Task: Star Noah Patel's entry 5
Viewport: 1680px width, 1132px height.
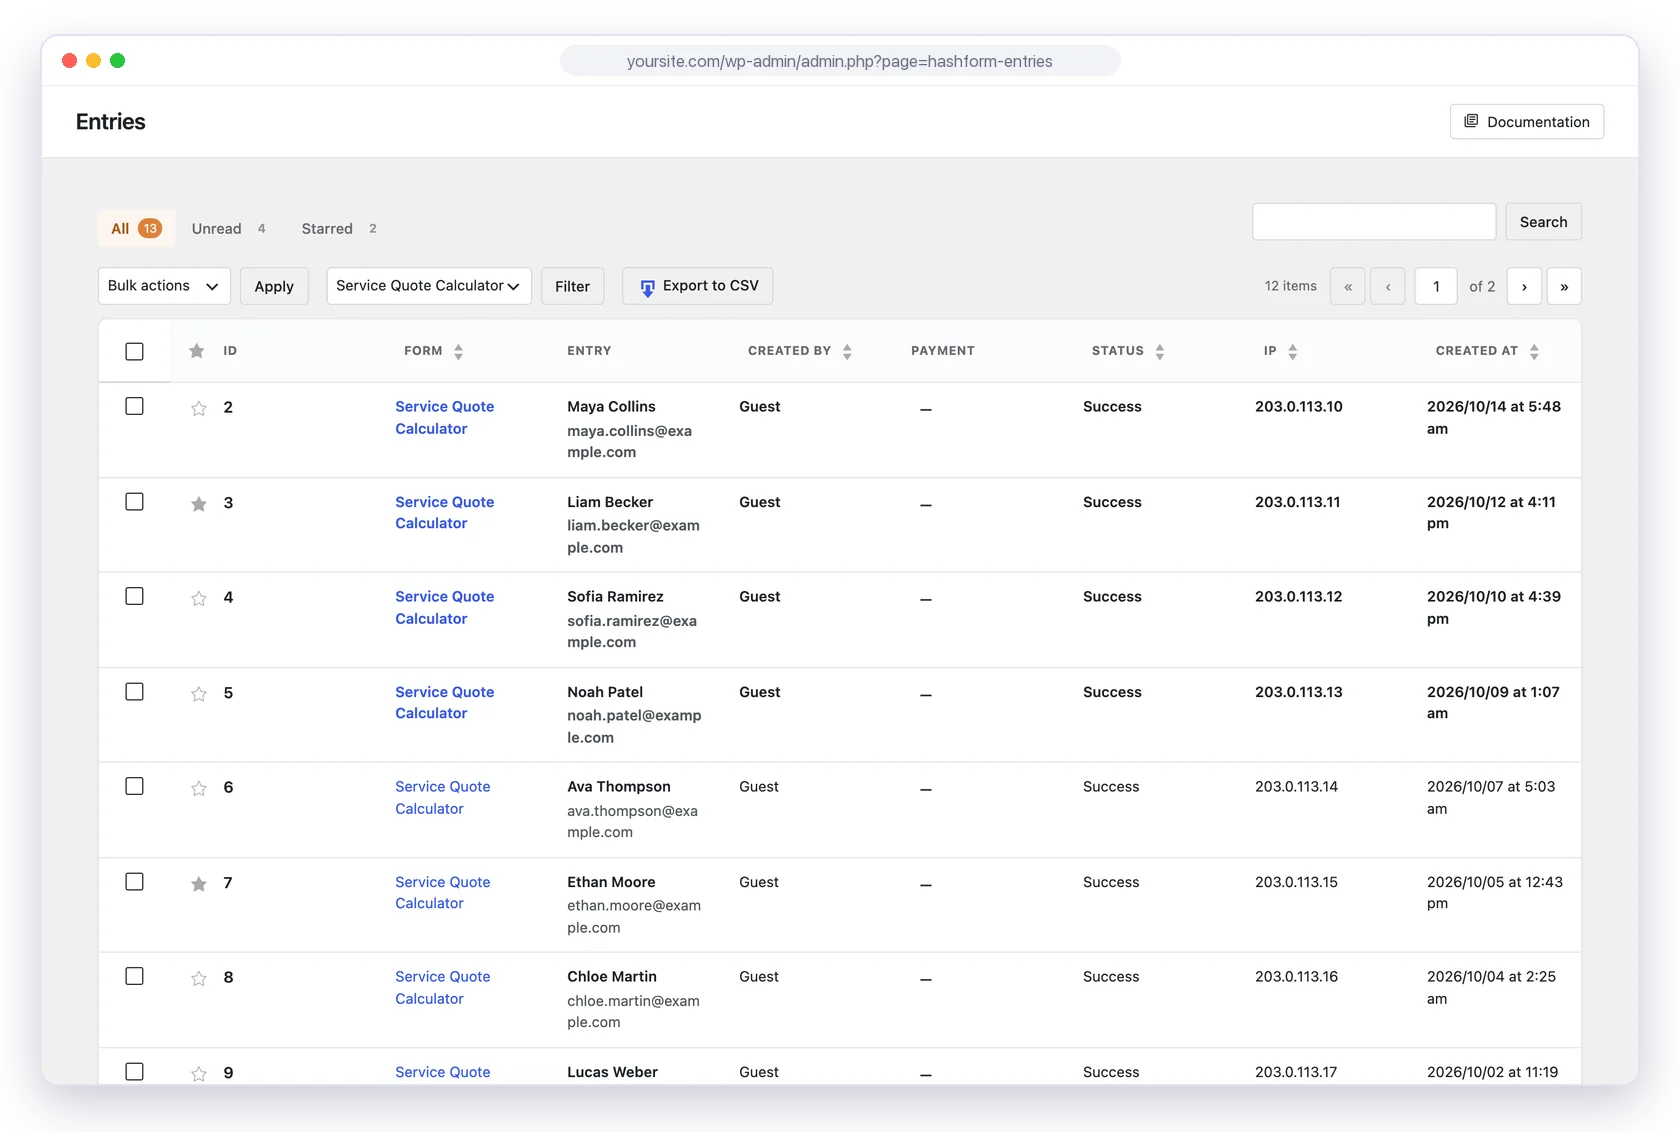Action: [x=199, y=693]
